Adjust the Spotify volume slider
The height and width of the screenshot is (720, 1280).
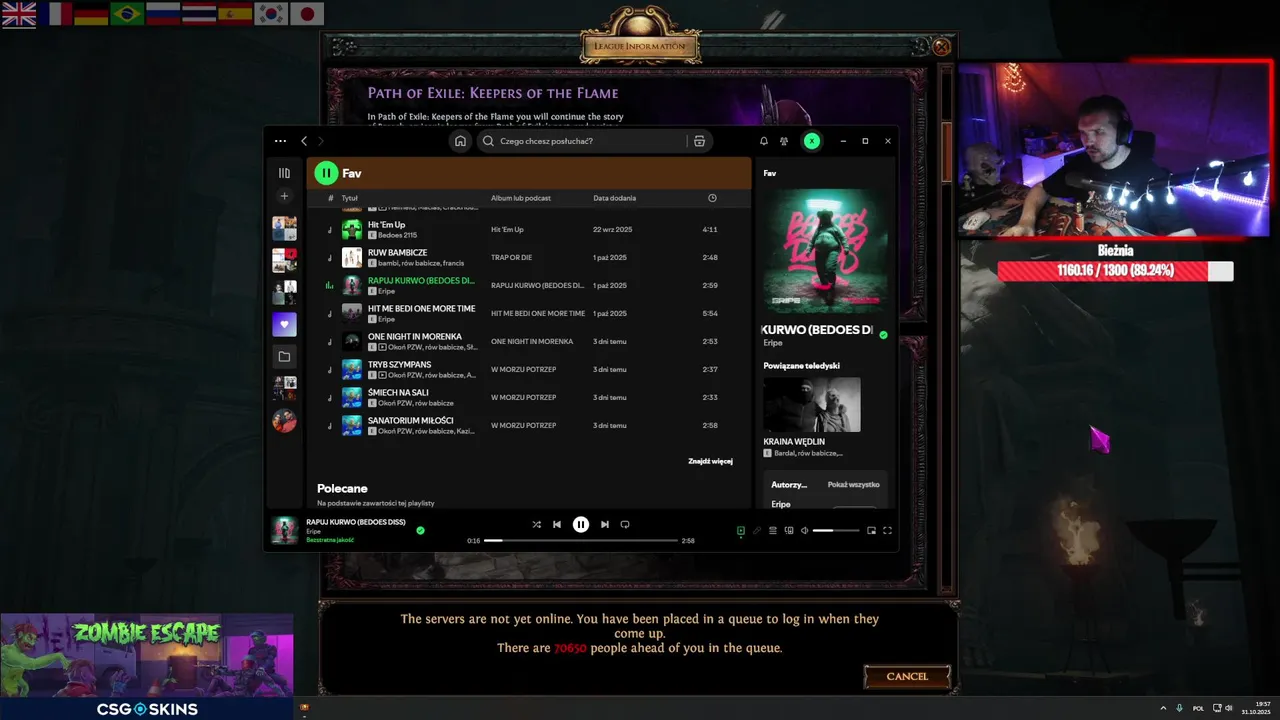point(836,531)
